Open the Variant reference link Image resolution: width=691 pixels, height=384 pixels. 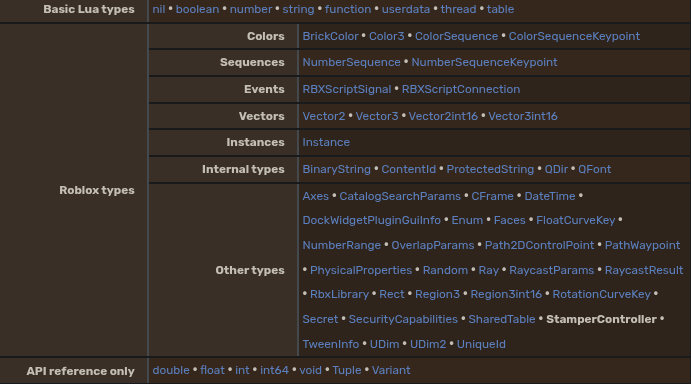click(x=391, y=370)
